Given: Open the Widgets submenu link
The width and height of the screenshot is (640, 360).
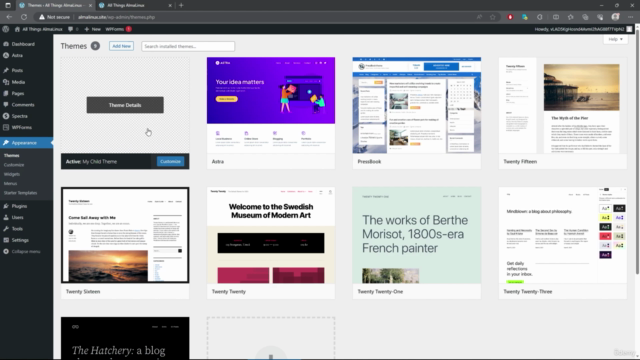Looking at the screenshot, I should click(x=12, y=174).
